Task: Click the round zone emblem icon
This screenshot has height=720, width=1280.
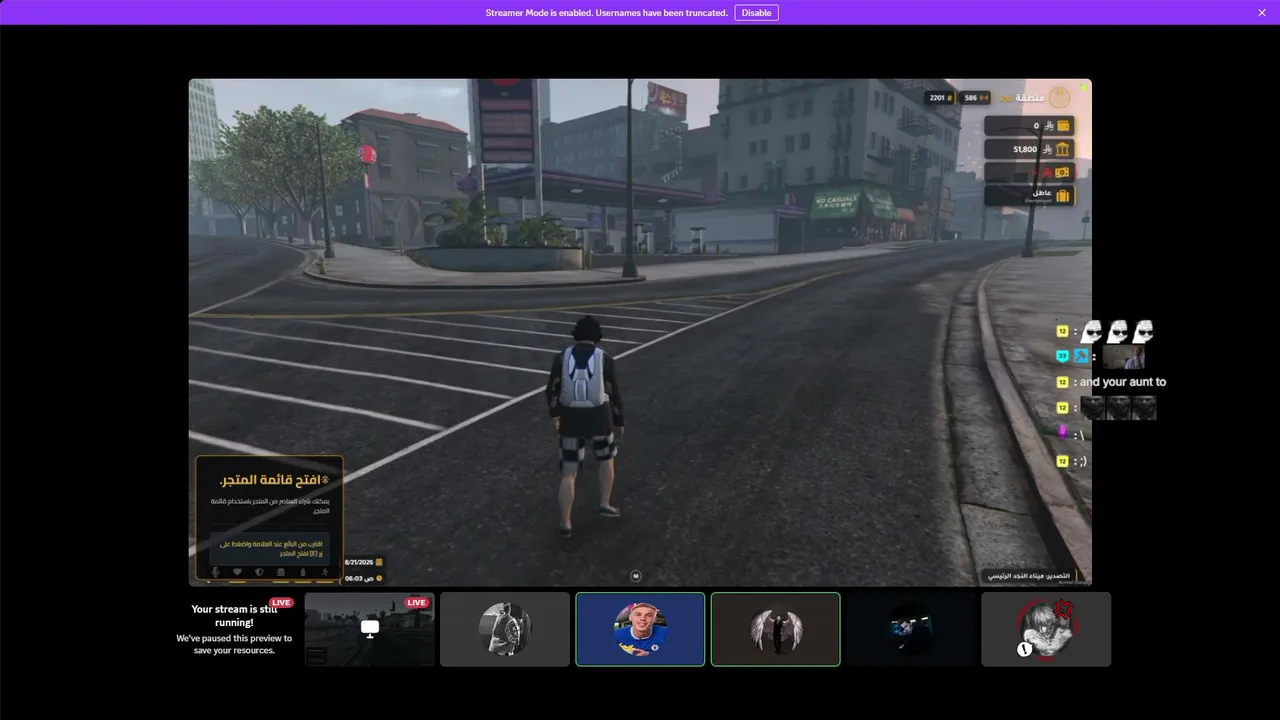Action: point(1060,97)
